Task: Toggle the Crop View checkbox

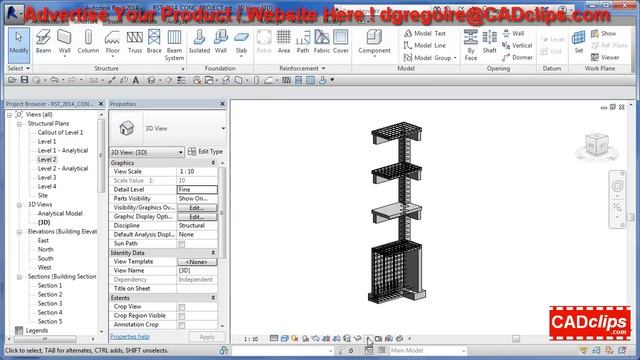Action: click(x=182, y=307)
